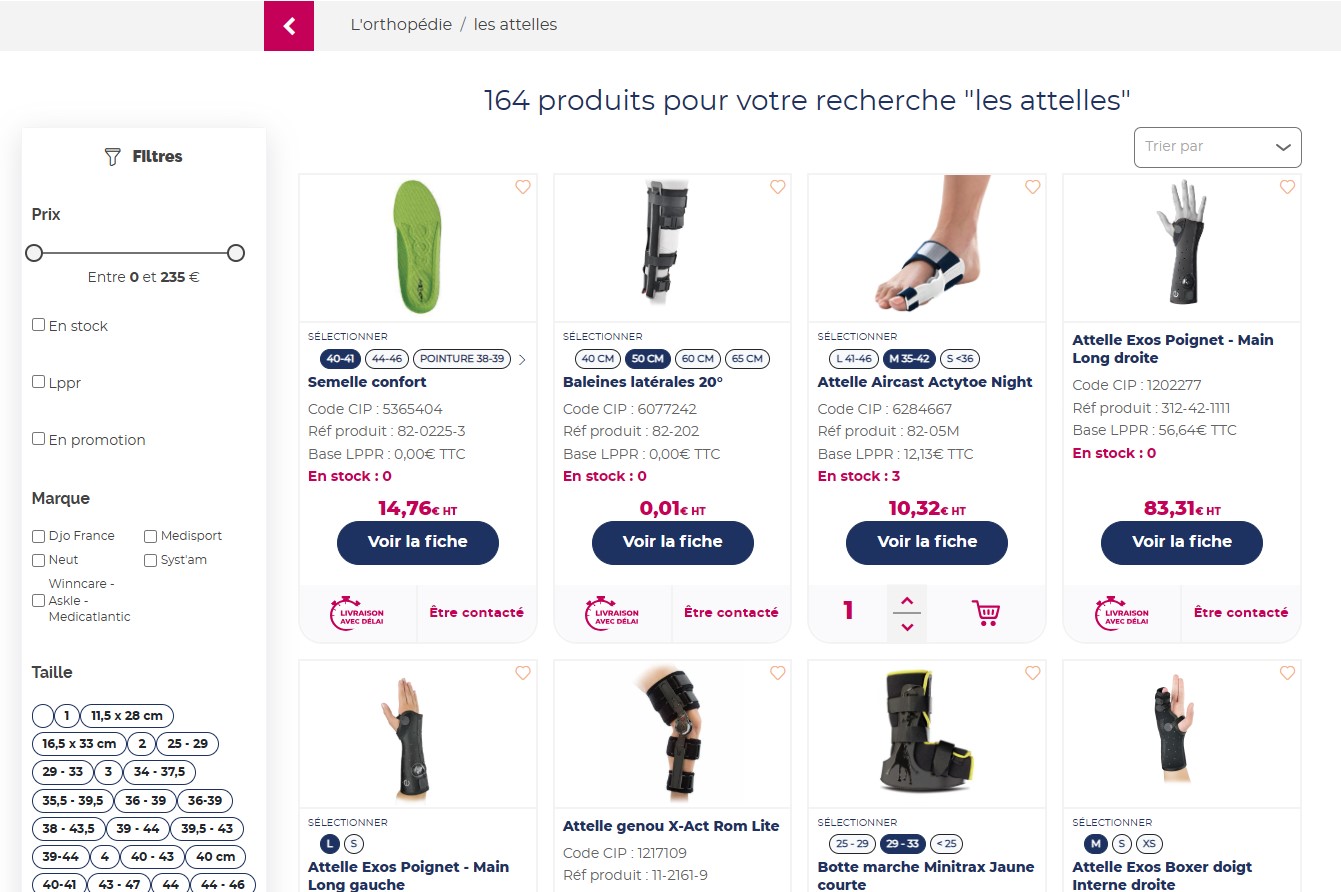Click the shopping cart icon for Actytoe Night

(986, 612)
